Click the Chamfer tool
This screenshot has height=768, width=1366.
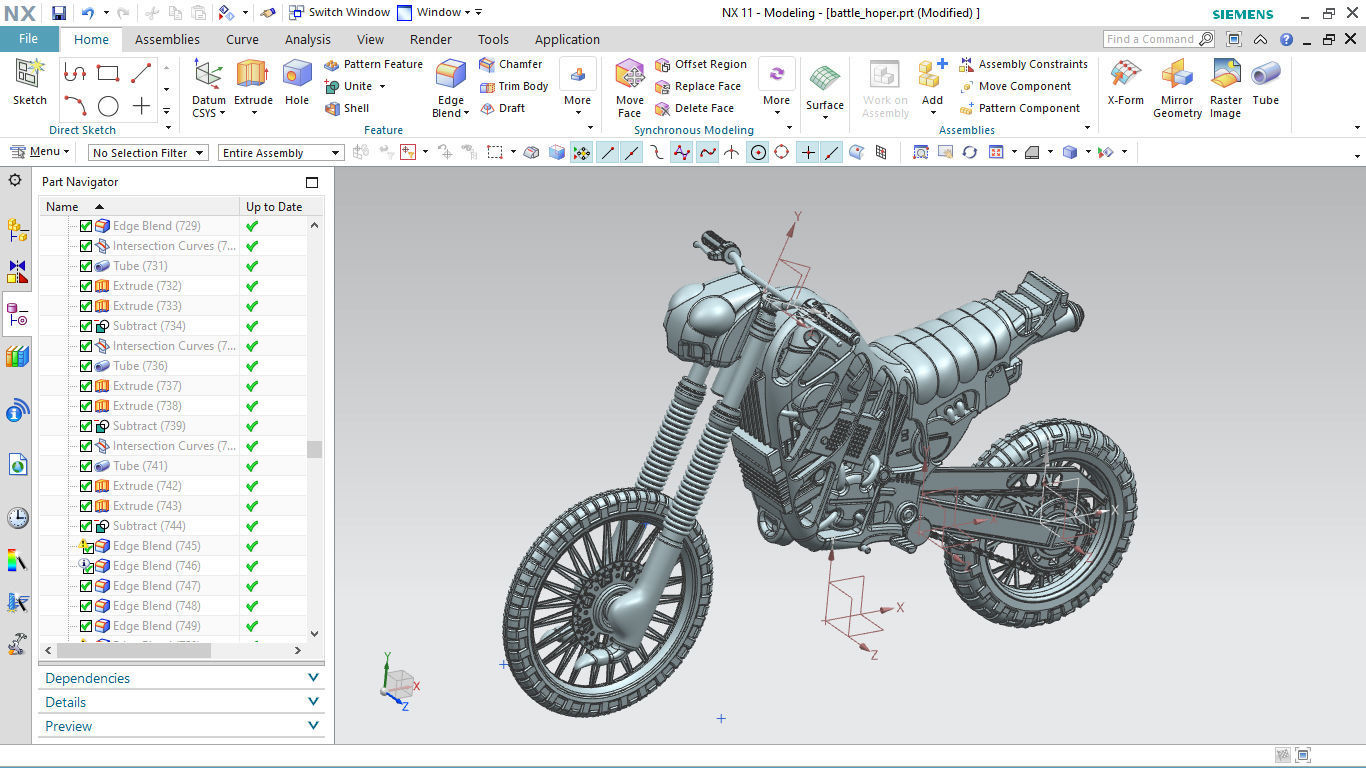pyautogui.click(x=510, y=64)
